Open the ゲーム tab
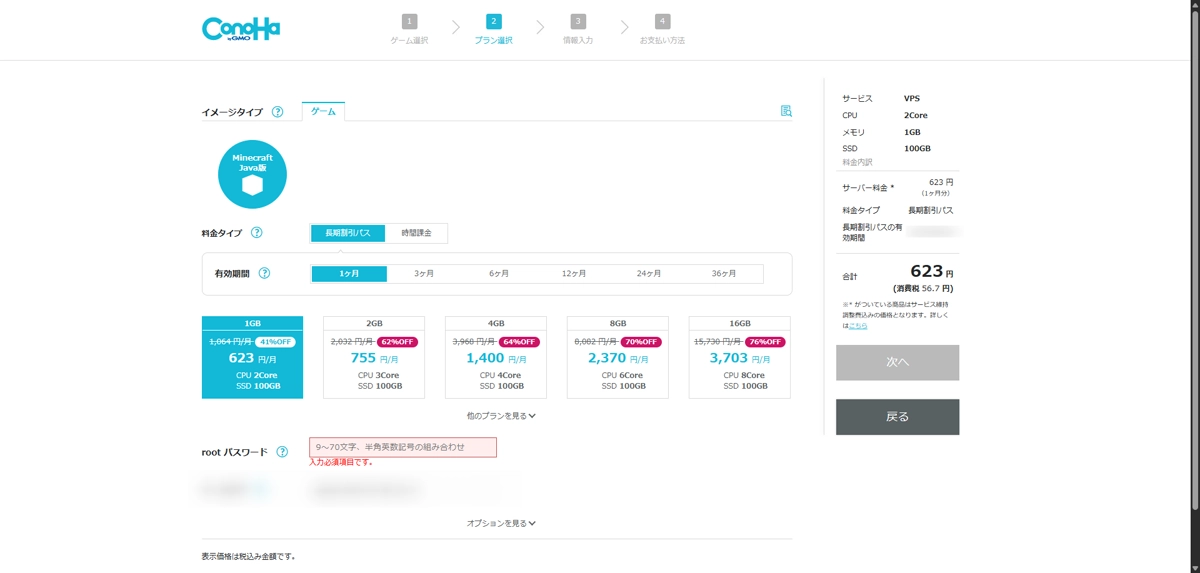Screen dimensions: 1200x573 323,112
